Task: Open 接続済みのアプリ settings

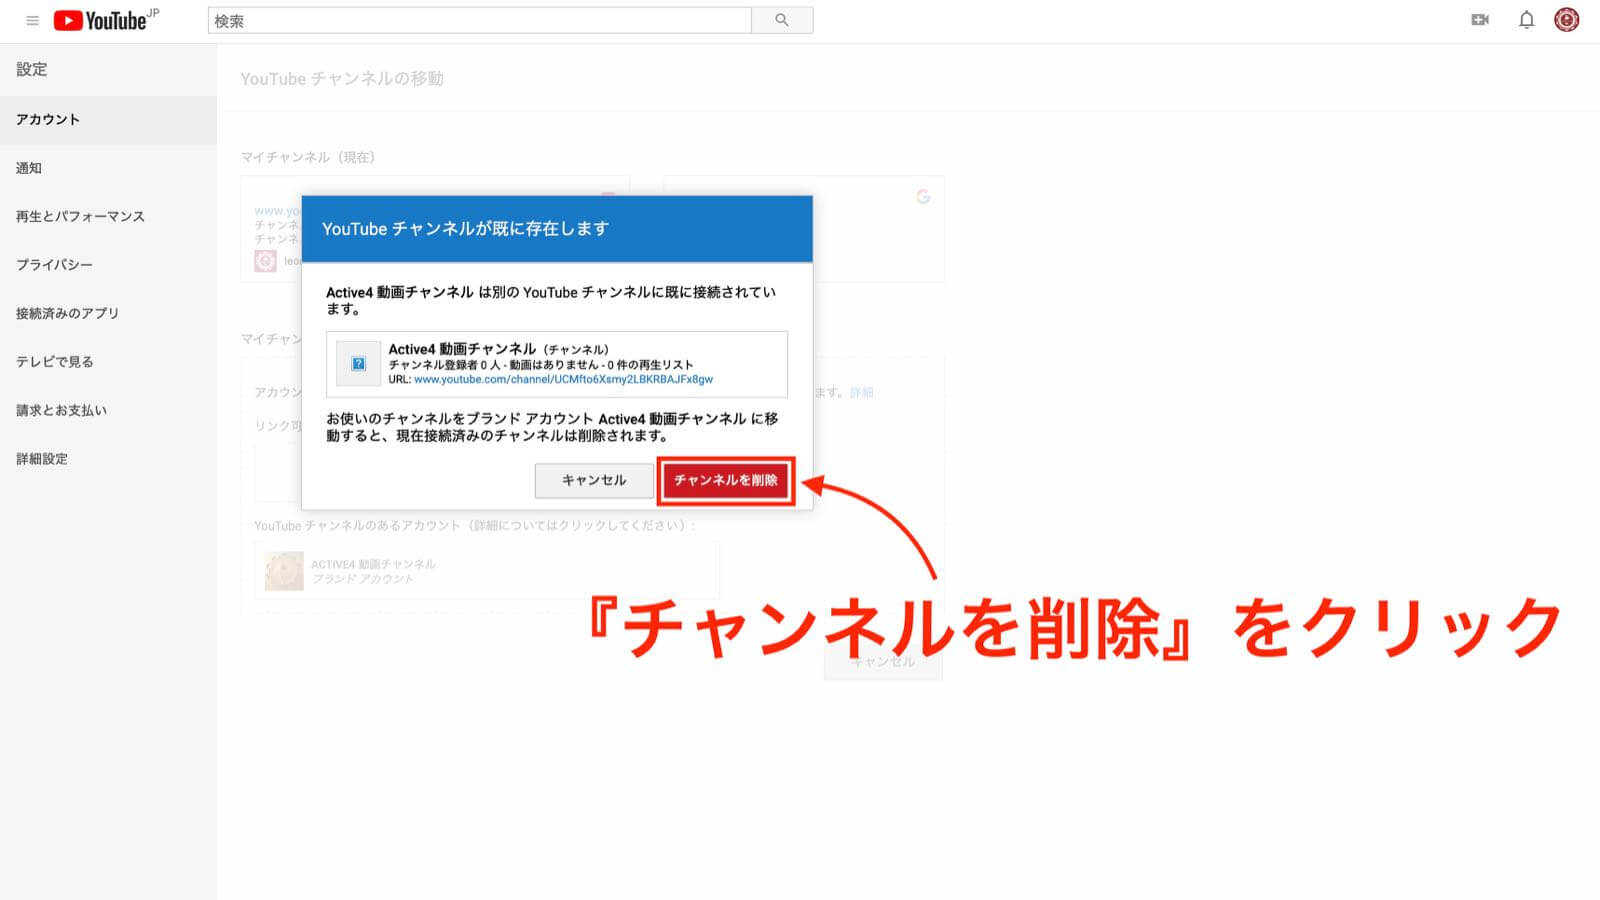Action: [x=108, y=313]
